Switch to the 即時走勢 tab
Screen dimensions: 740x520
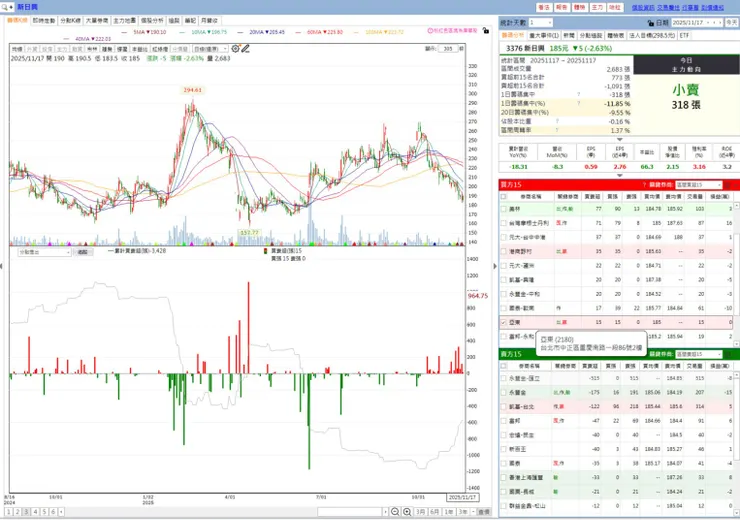coord(43,21)
